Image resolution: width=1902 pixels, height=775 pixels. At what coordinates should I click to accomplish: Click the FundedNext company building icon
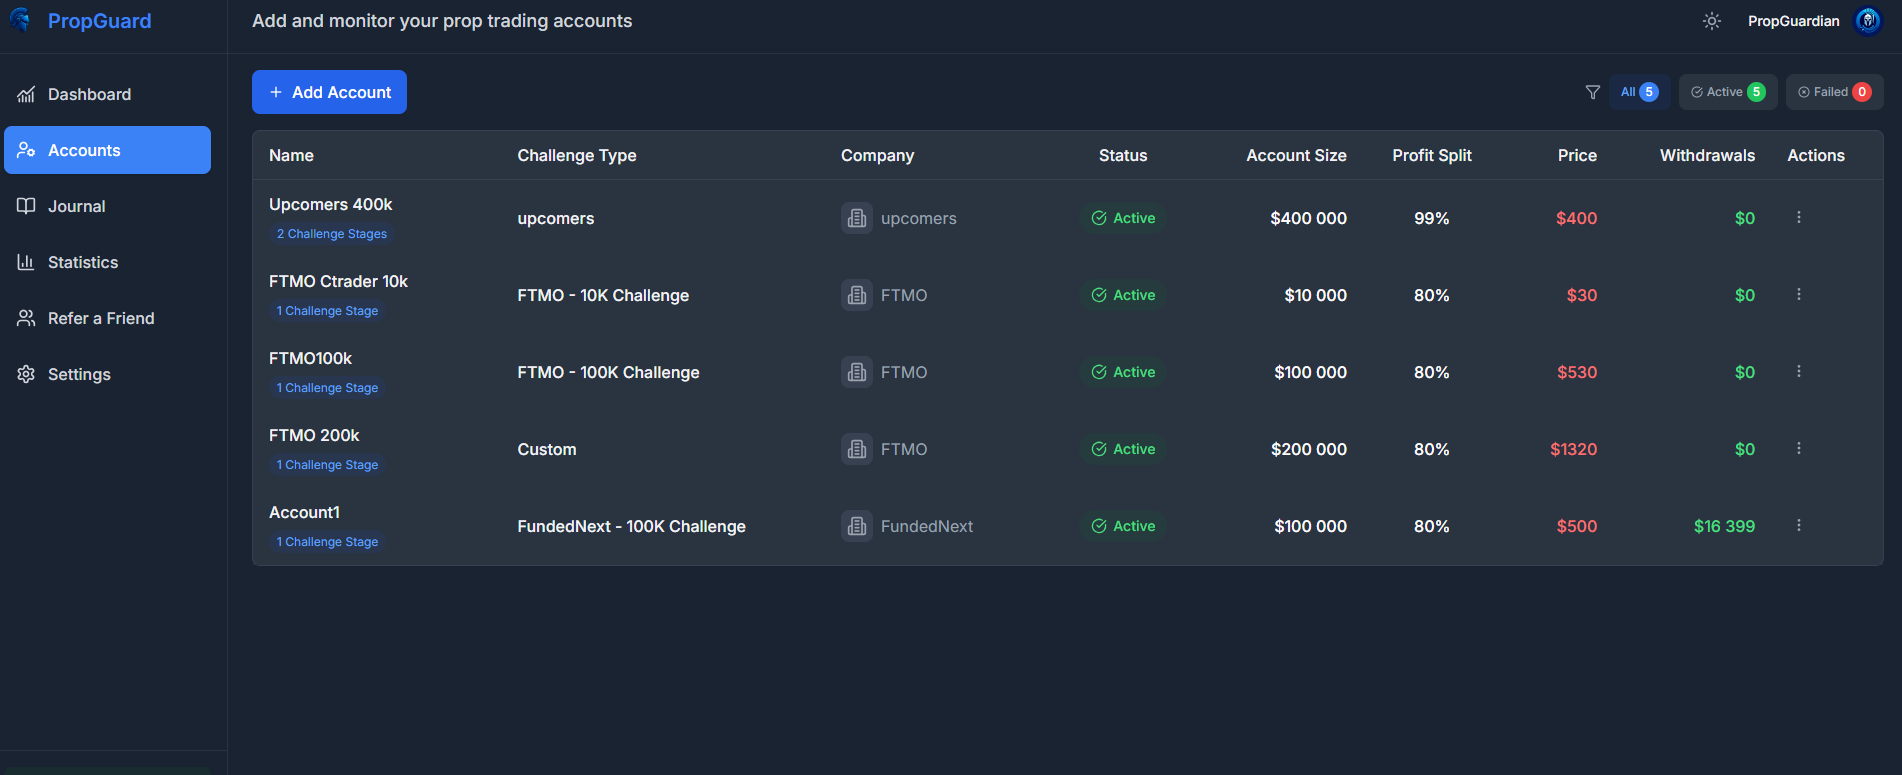tap(857, 526)
